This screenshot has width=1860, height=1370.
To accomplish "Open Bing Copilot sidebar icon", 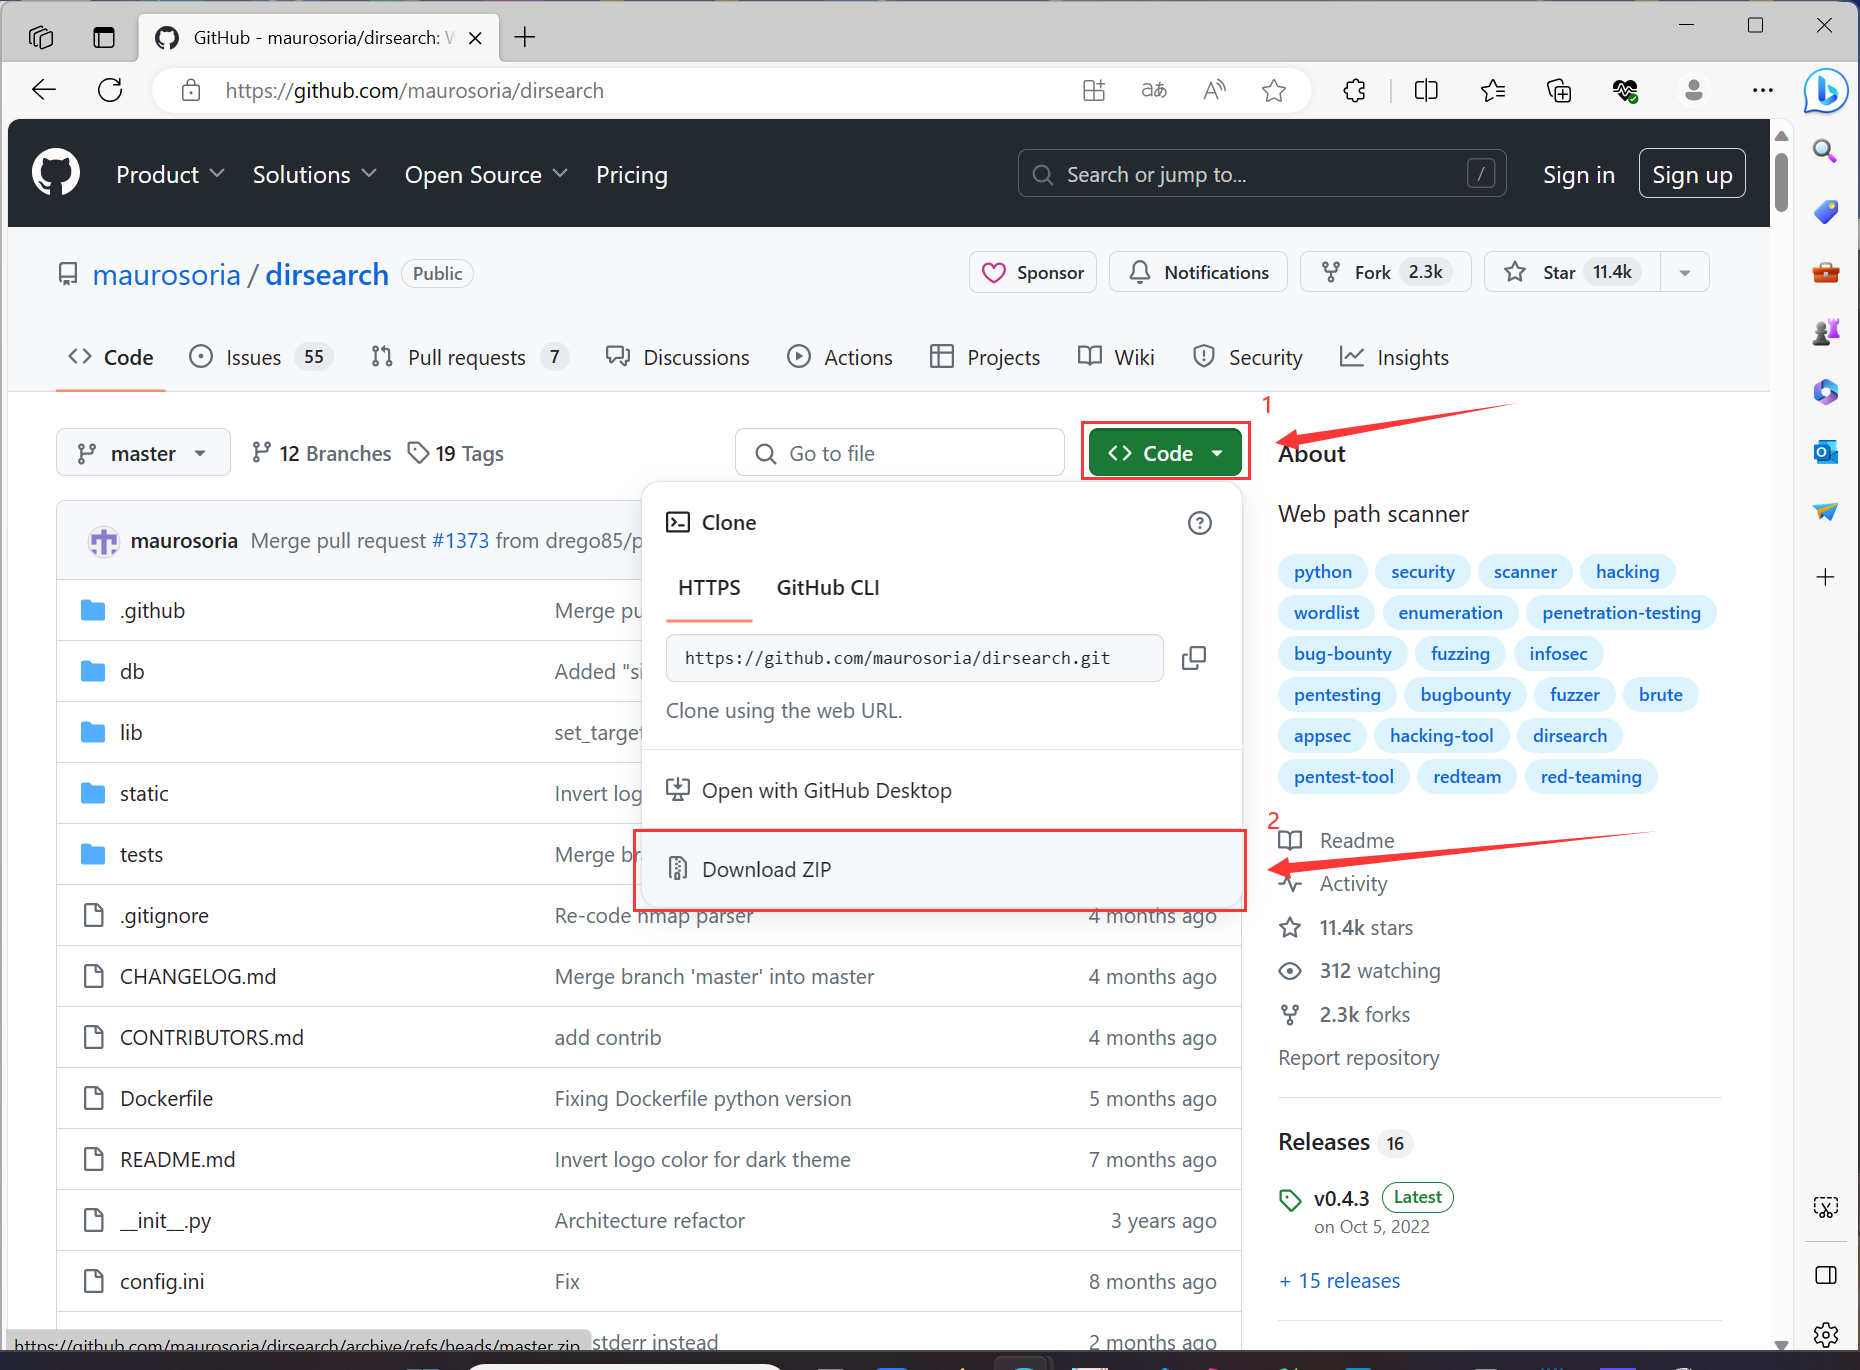I will (1826, 91).
